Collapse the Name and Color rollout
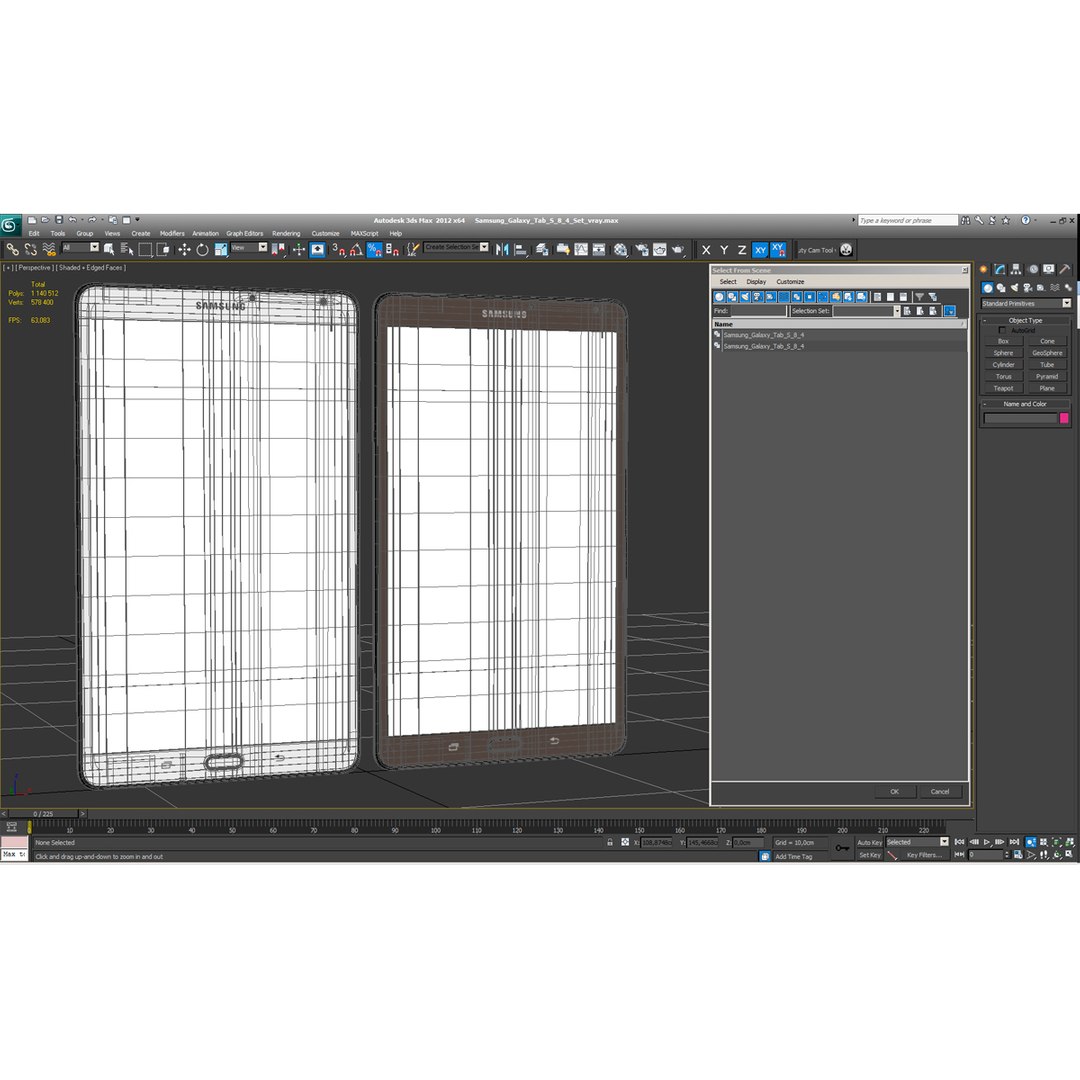Screen dimensions: 1080x1080 click(x=1025, y=404)
